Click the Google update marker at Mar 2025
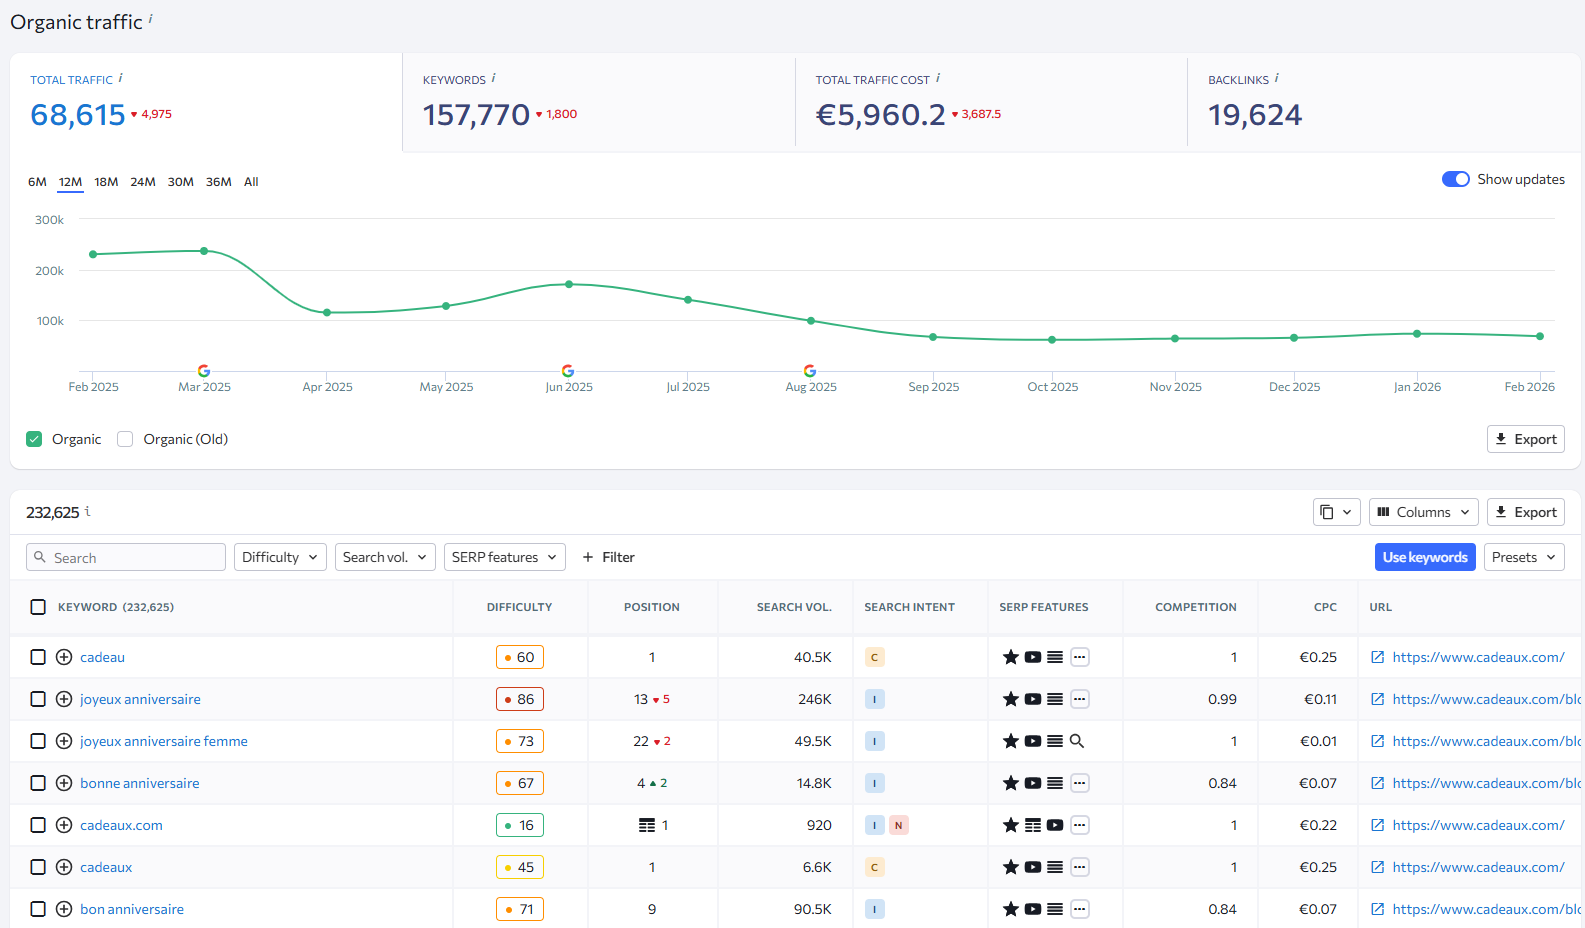 point(204,371)
